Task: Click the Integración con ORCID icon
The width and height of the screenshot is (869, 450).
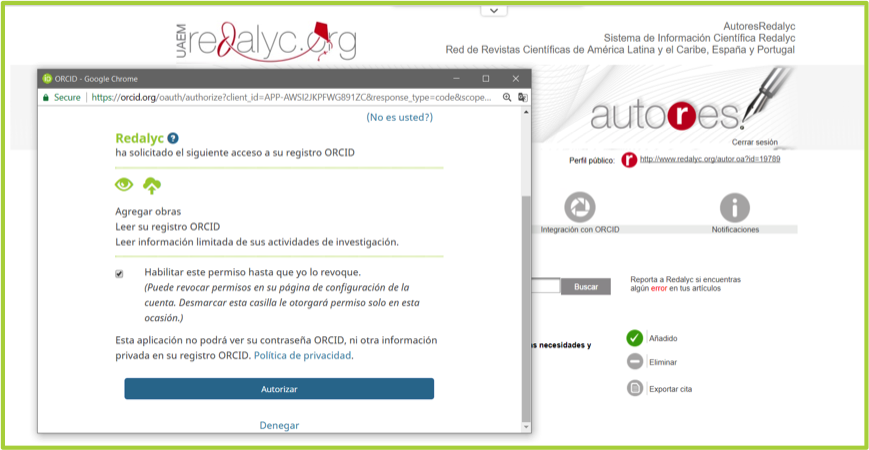Action: pyautogui.click(x=579, y=207)
